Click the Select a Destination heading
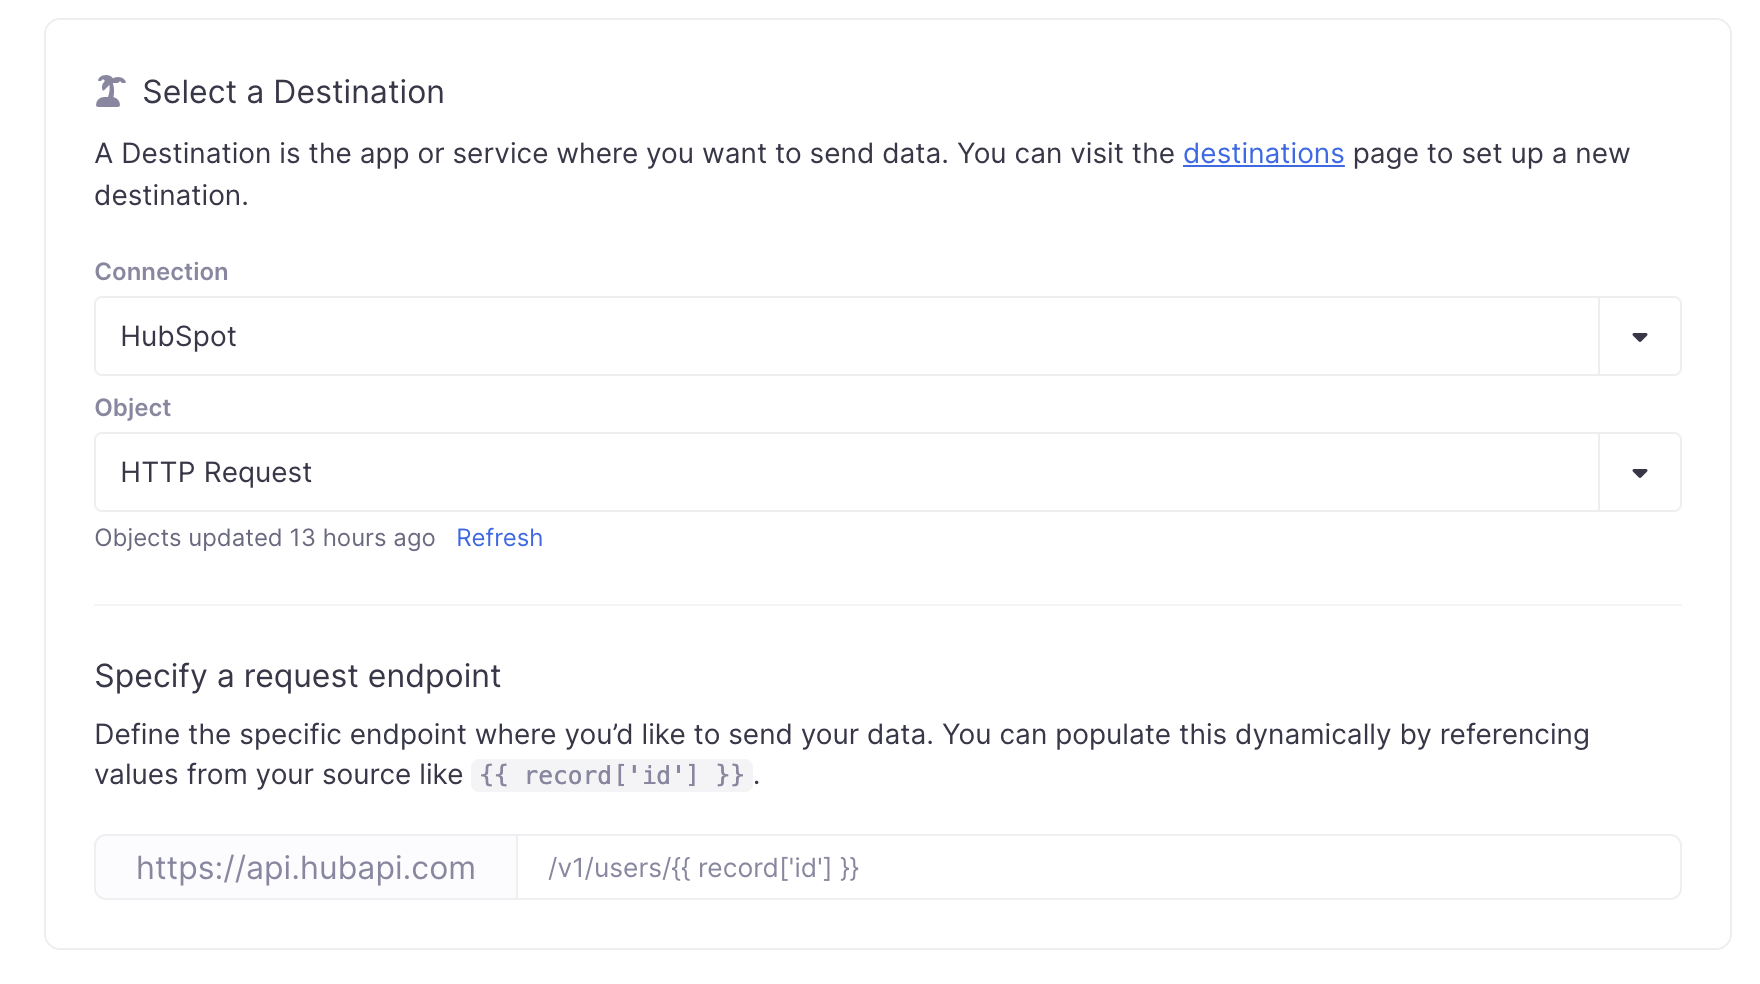Viewport: 1760px width, 984px height. pos(293,92)
